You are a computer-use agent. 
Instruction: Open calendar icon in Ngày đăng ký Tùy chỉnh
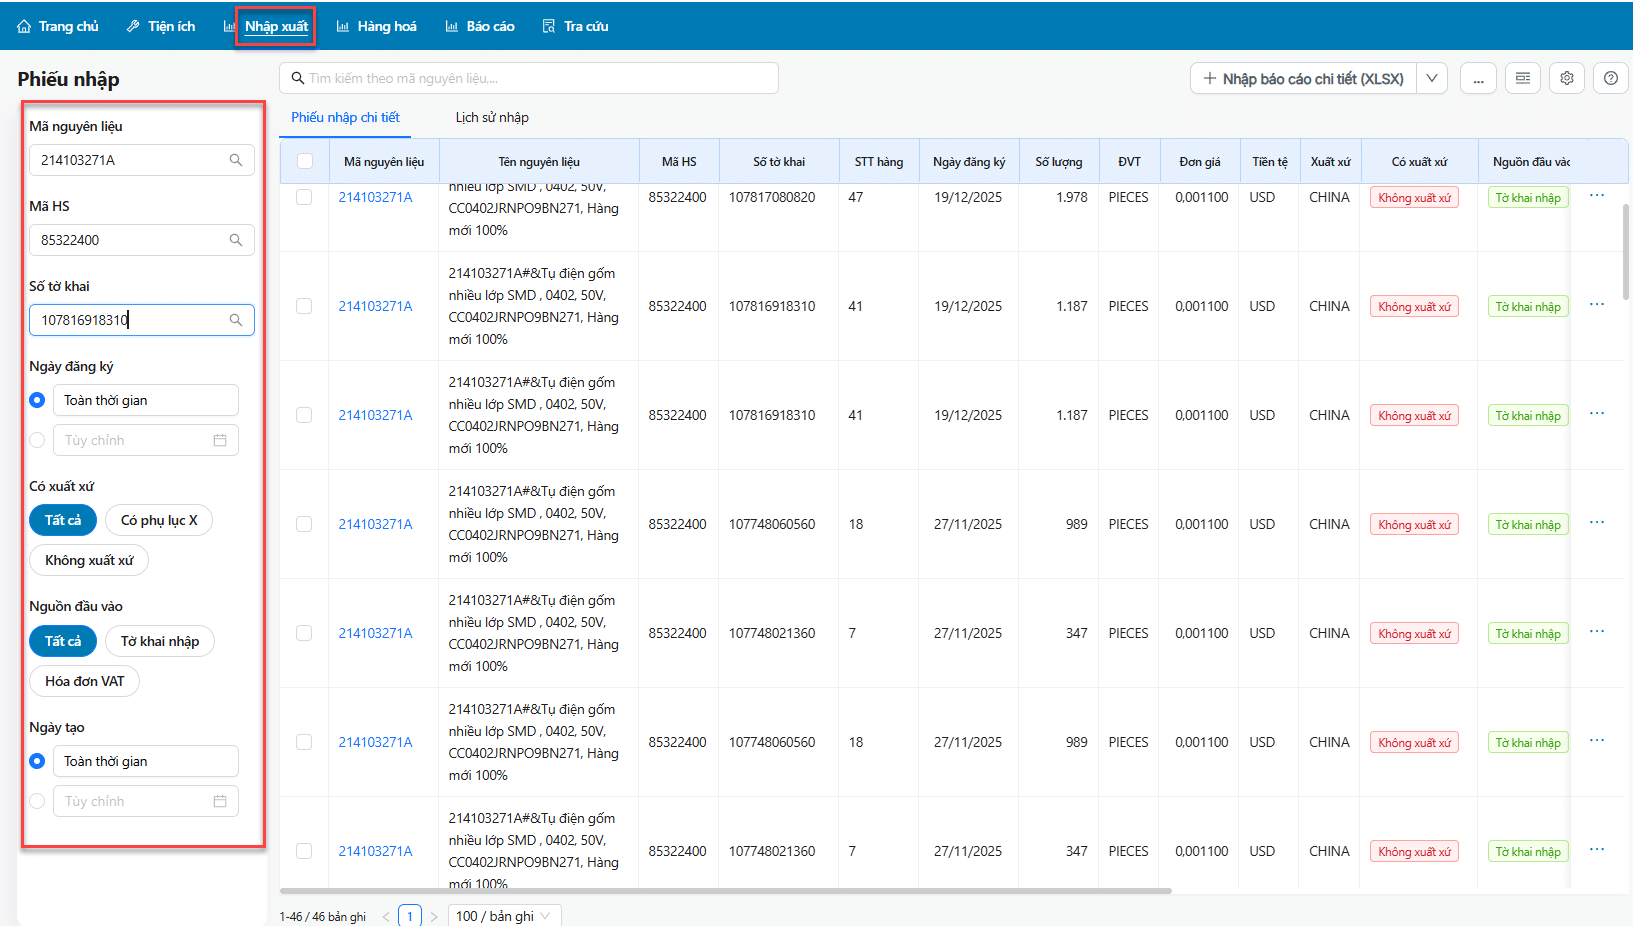[x=220, y=440]
